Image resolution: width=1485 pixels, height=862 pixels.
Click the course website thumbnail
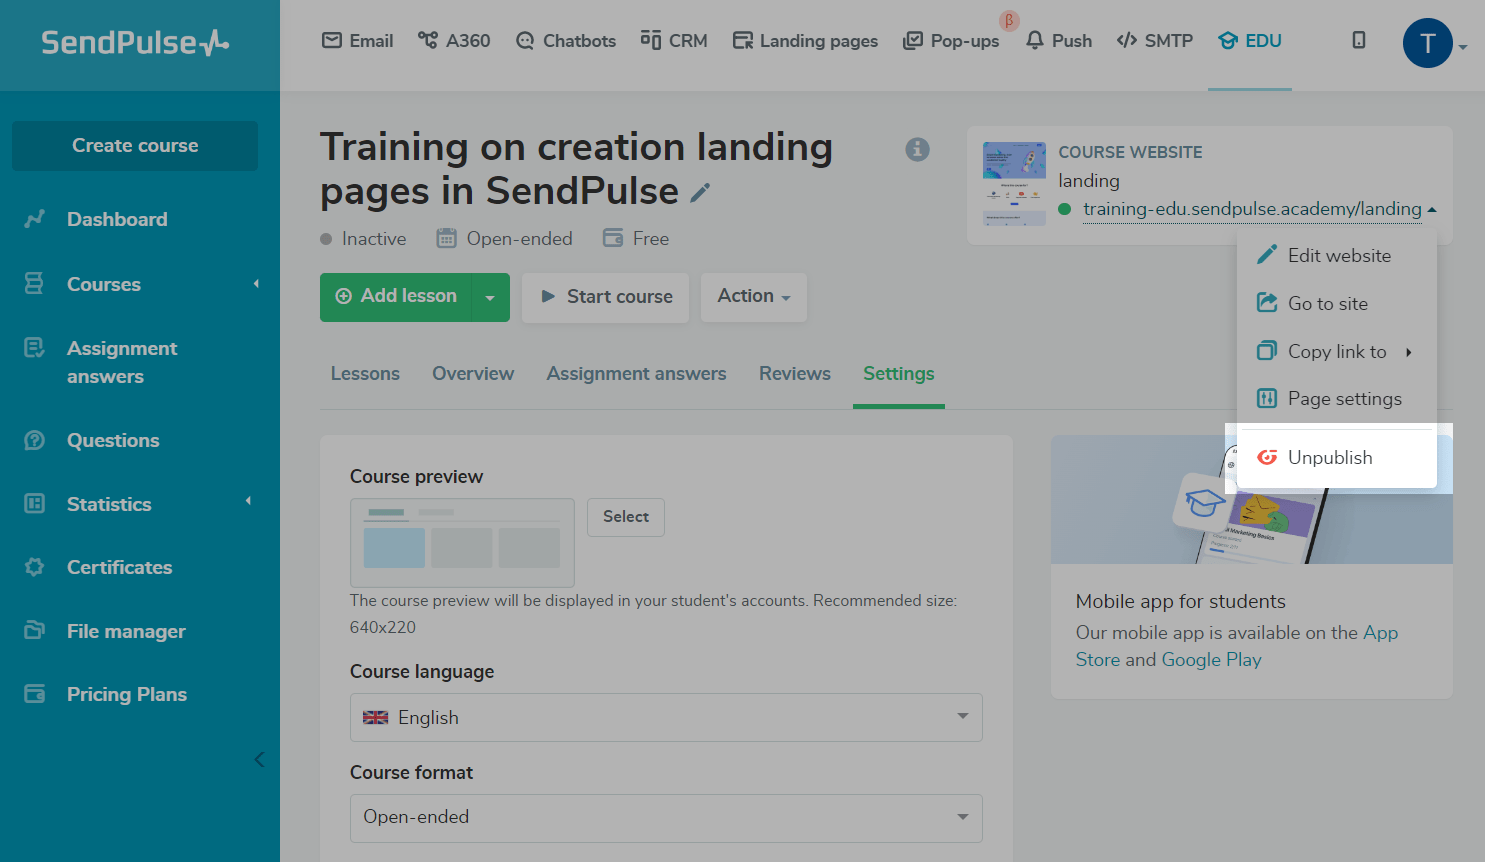1014,183
